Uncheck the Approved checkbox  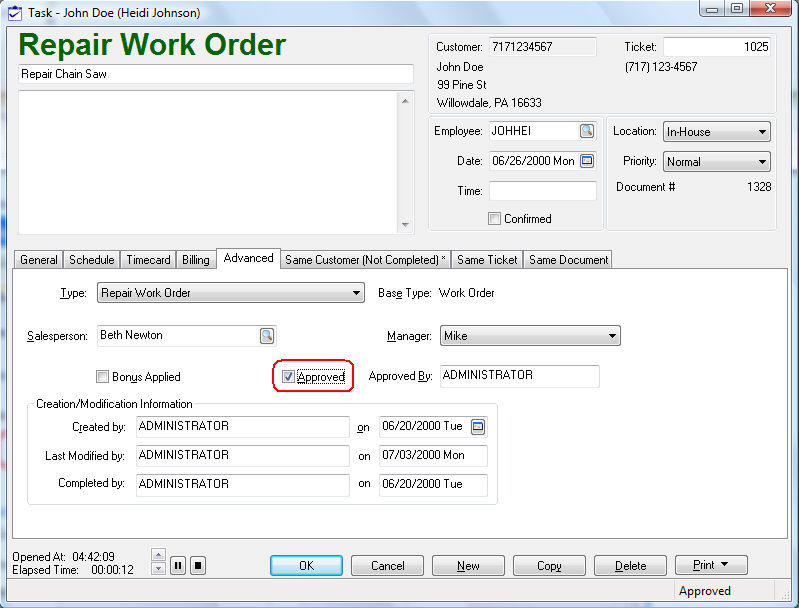click(x=288, y=377)
